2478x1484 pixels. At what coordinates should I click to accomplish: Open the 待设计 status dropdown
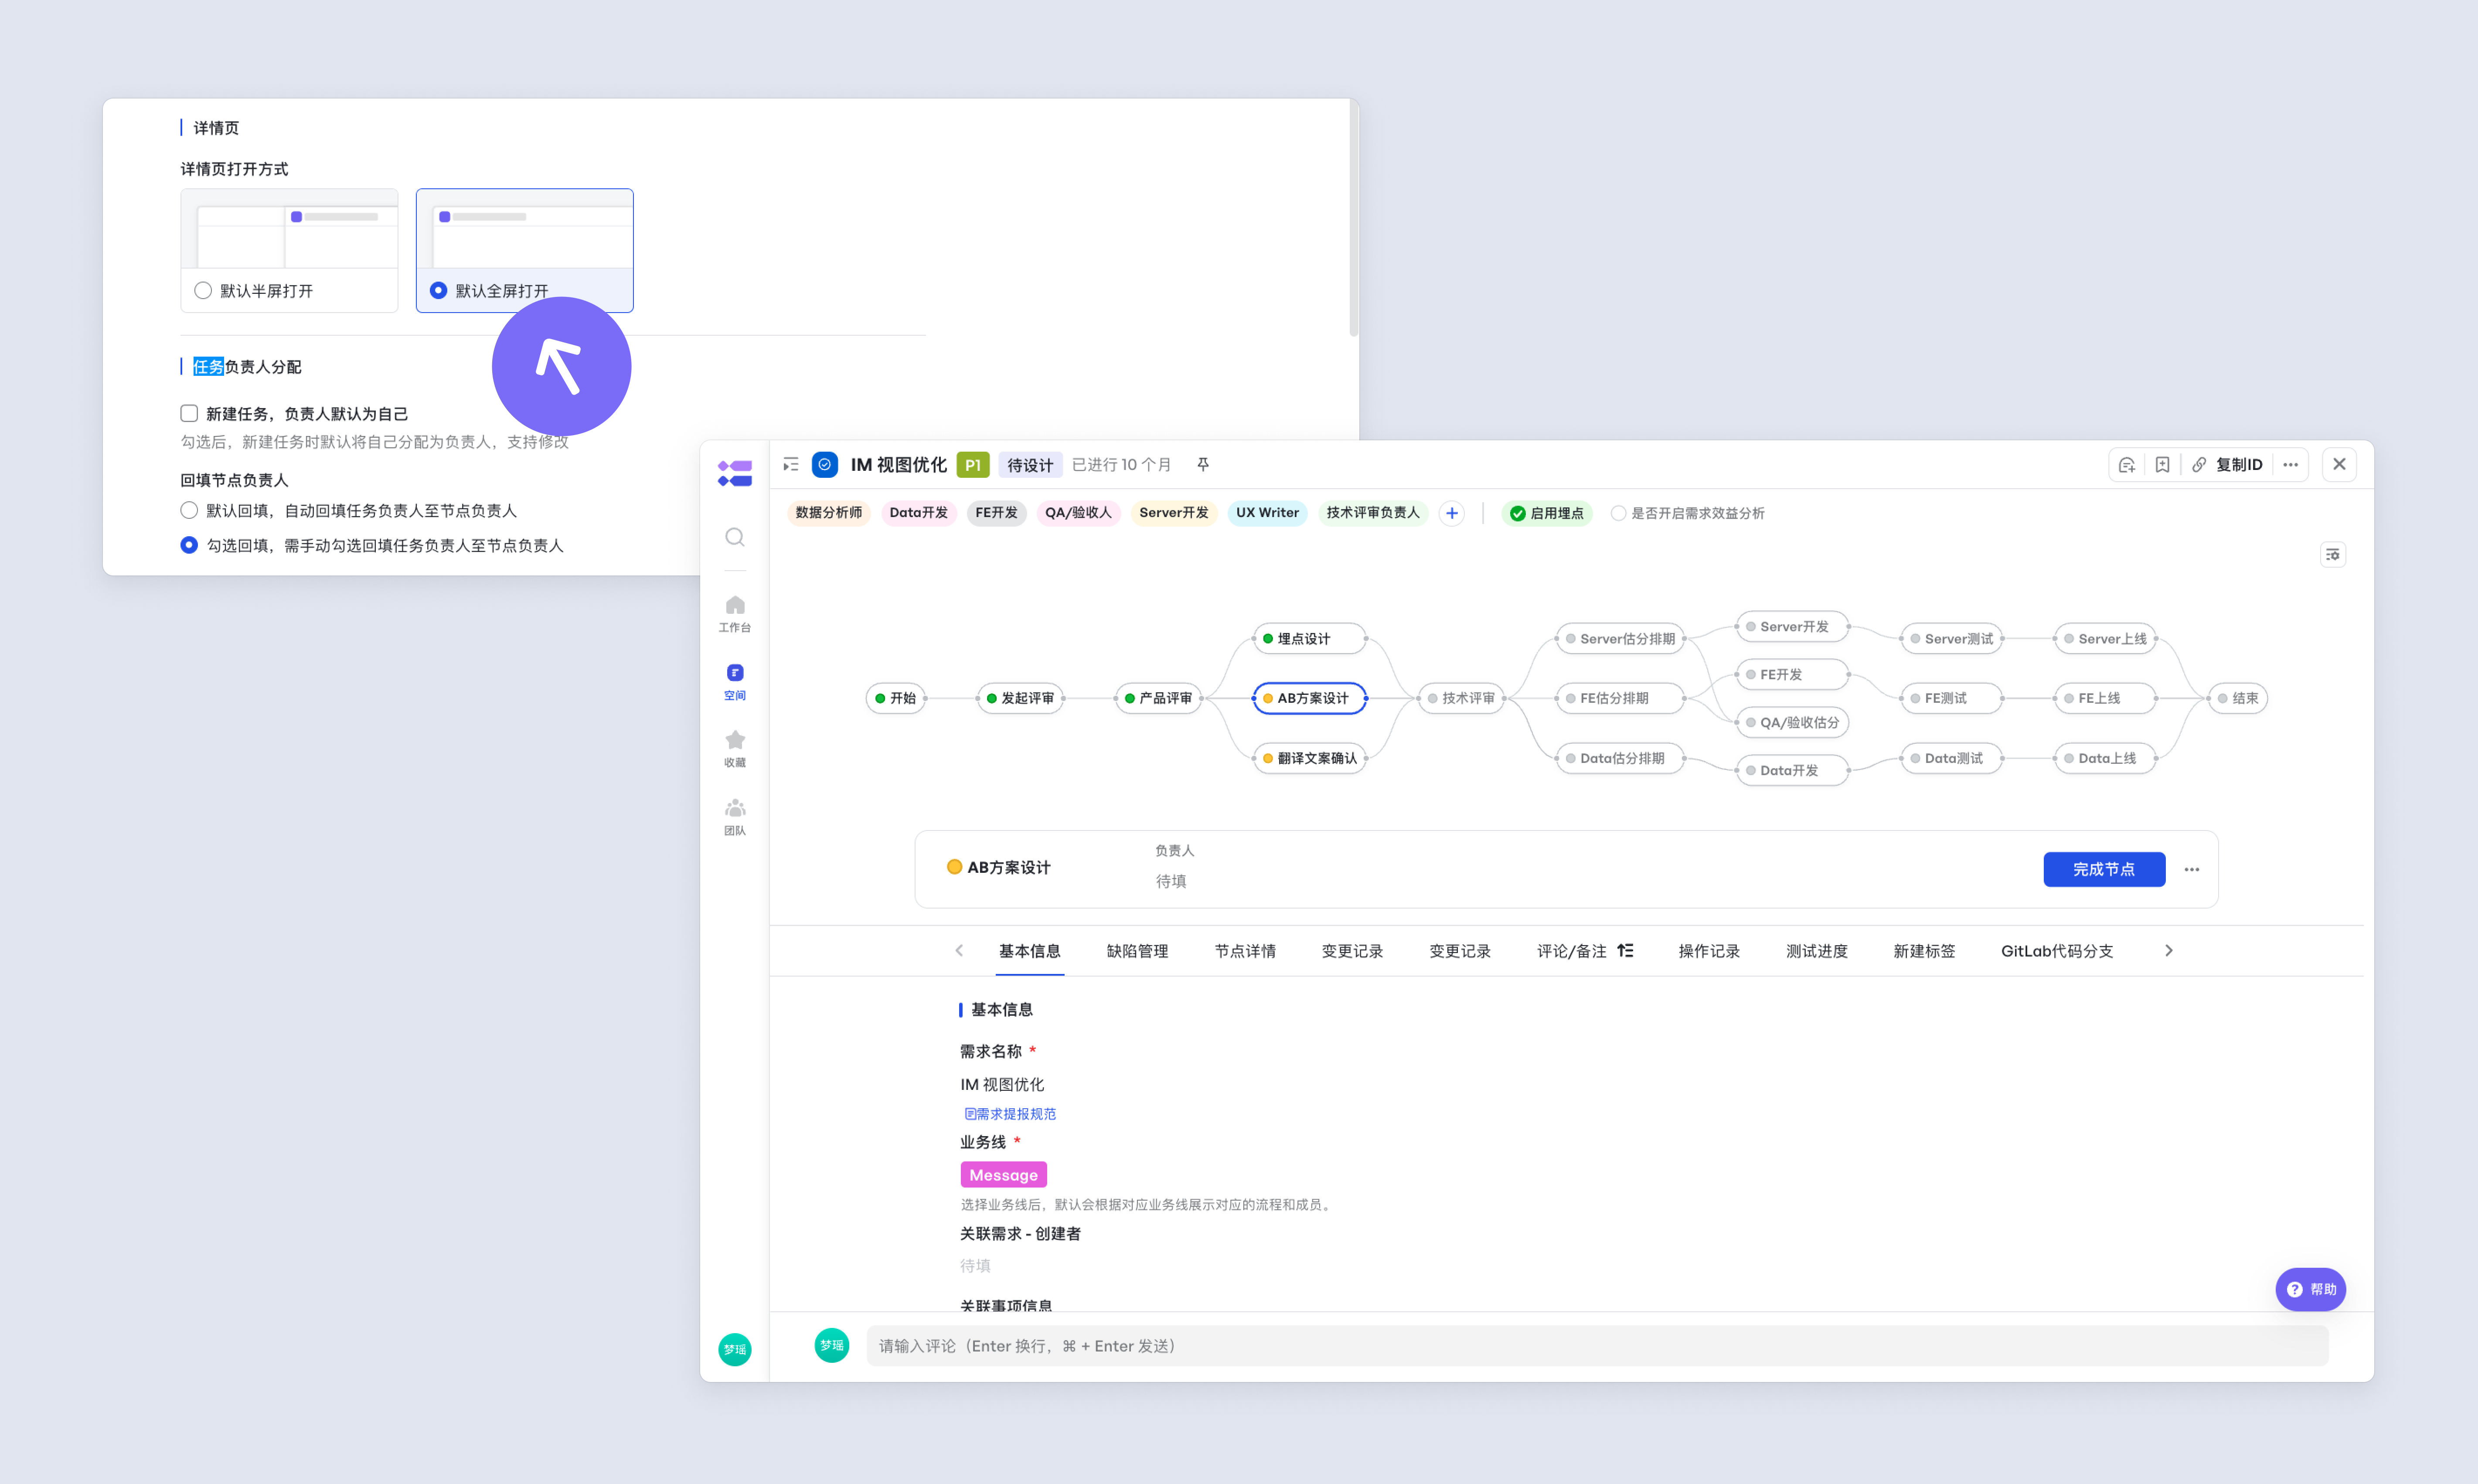pyautogui.click(x=1030, y=465)
